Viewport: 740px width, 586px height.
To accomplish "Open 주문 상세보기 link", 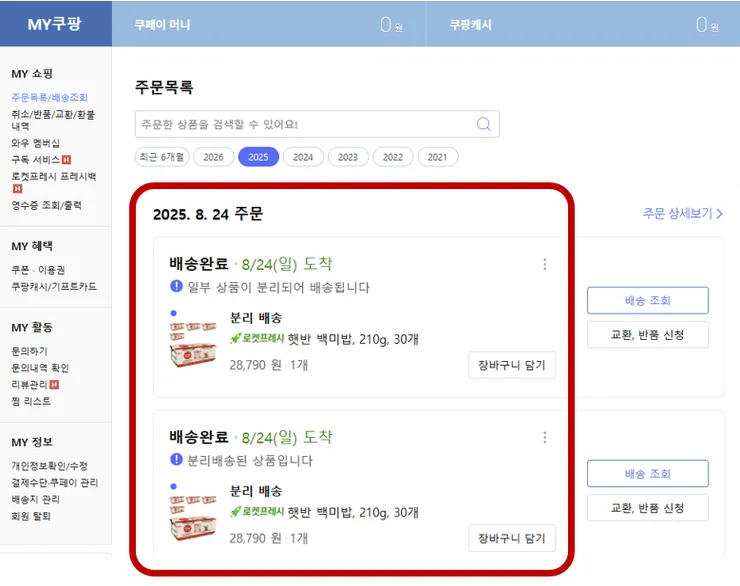I will click(682, 213).
